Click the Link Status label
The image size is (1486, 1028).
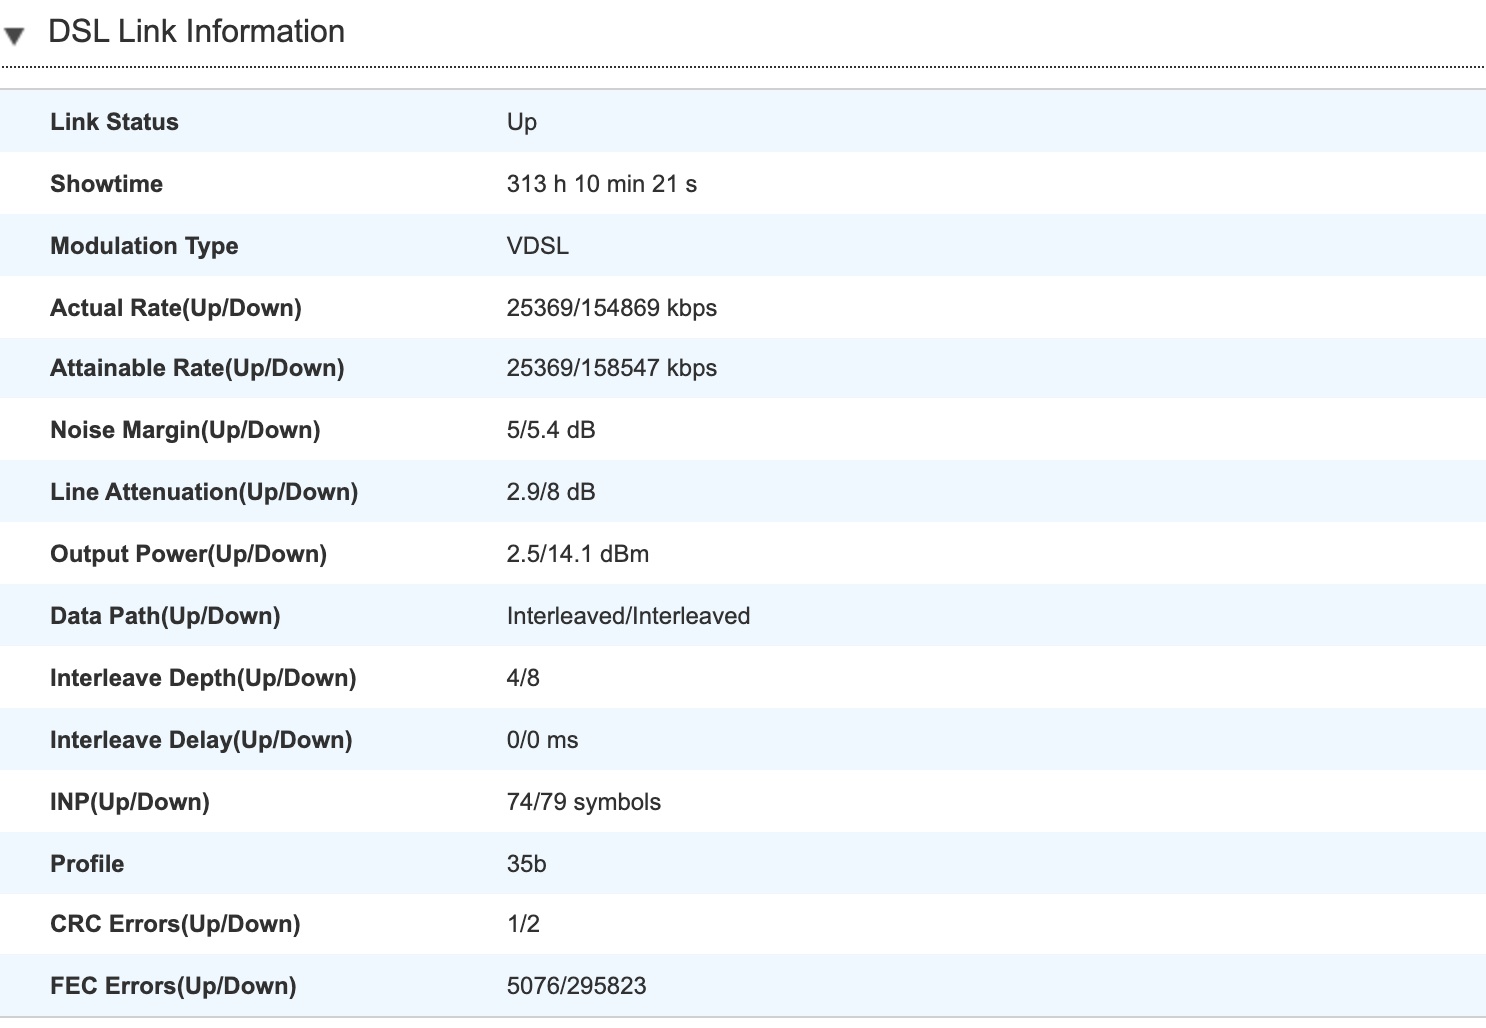pos(114,122)
